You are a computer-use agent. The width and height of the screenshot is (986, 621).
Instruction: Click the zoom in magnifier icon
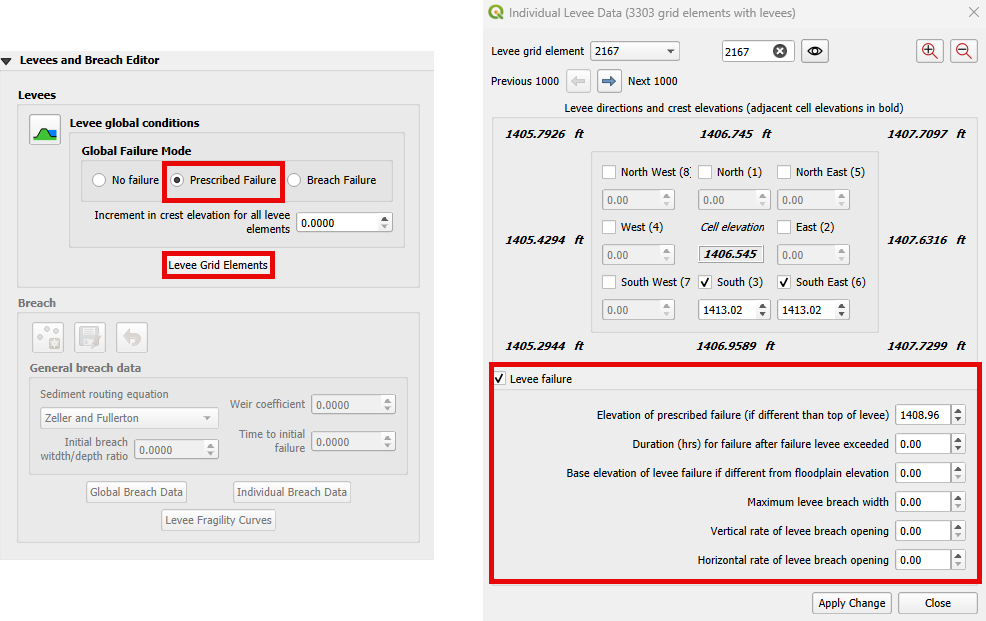[930, 51]
